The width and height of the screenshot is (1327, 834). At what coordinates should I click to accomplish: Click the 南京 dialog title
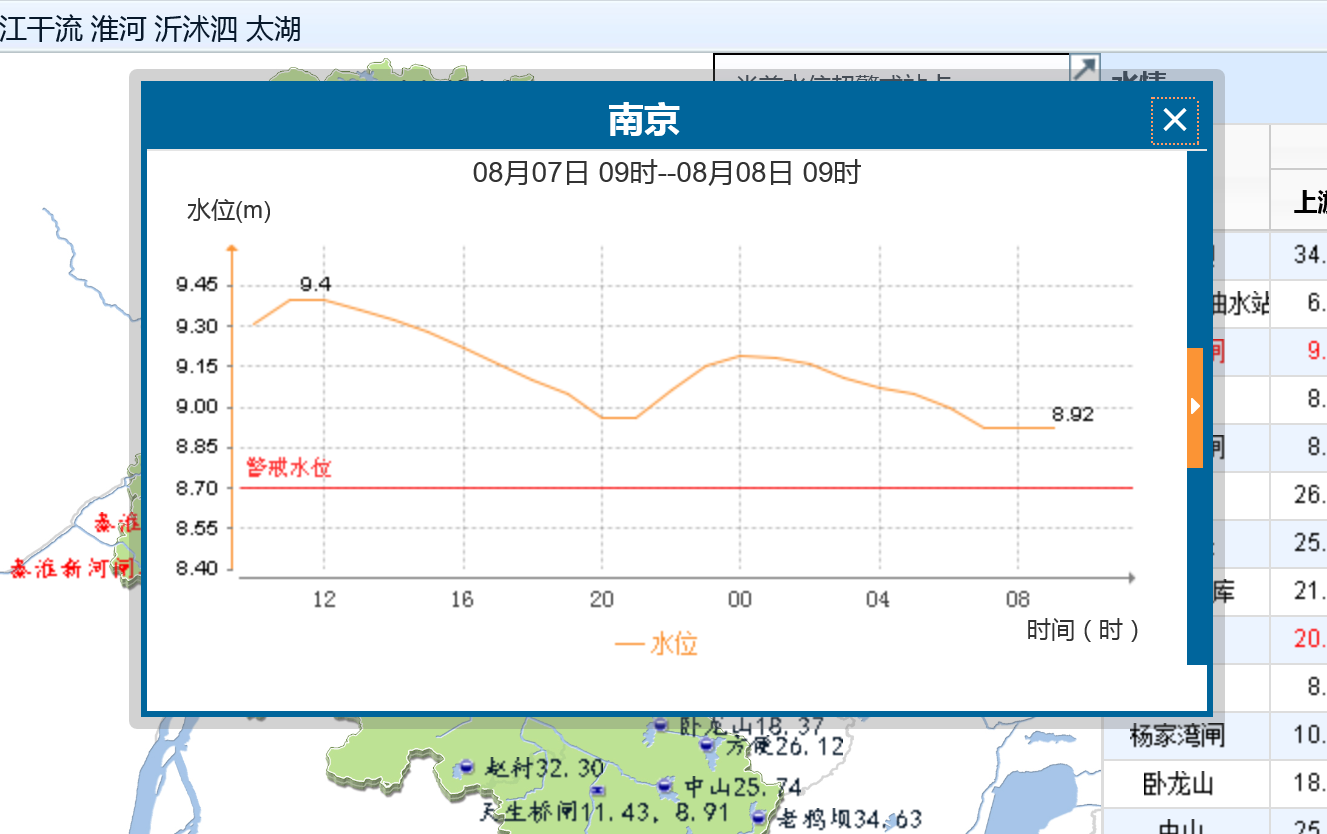(x=644, y=120)
